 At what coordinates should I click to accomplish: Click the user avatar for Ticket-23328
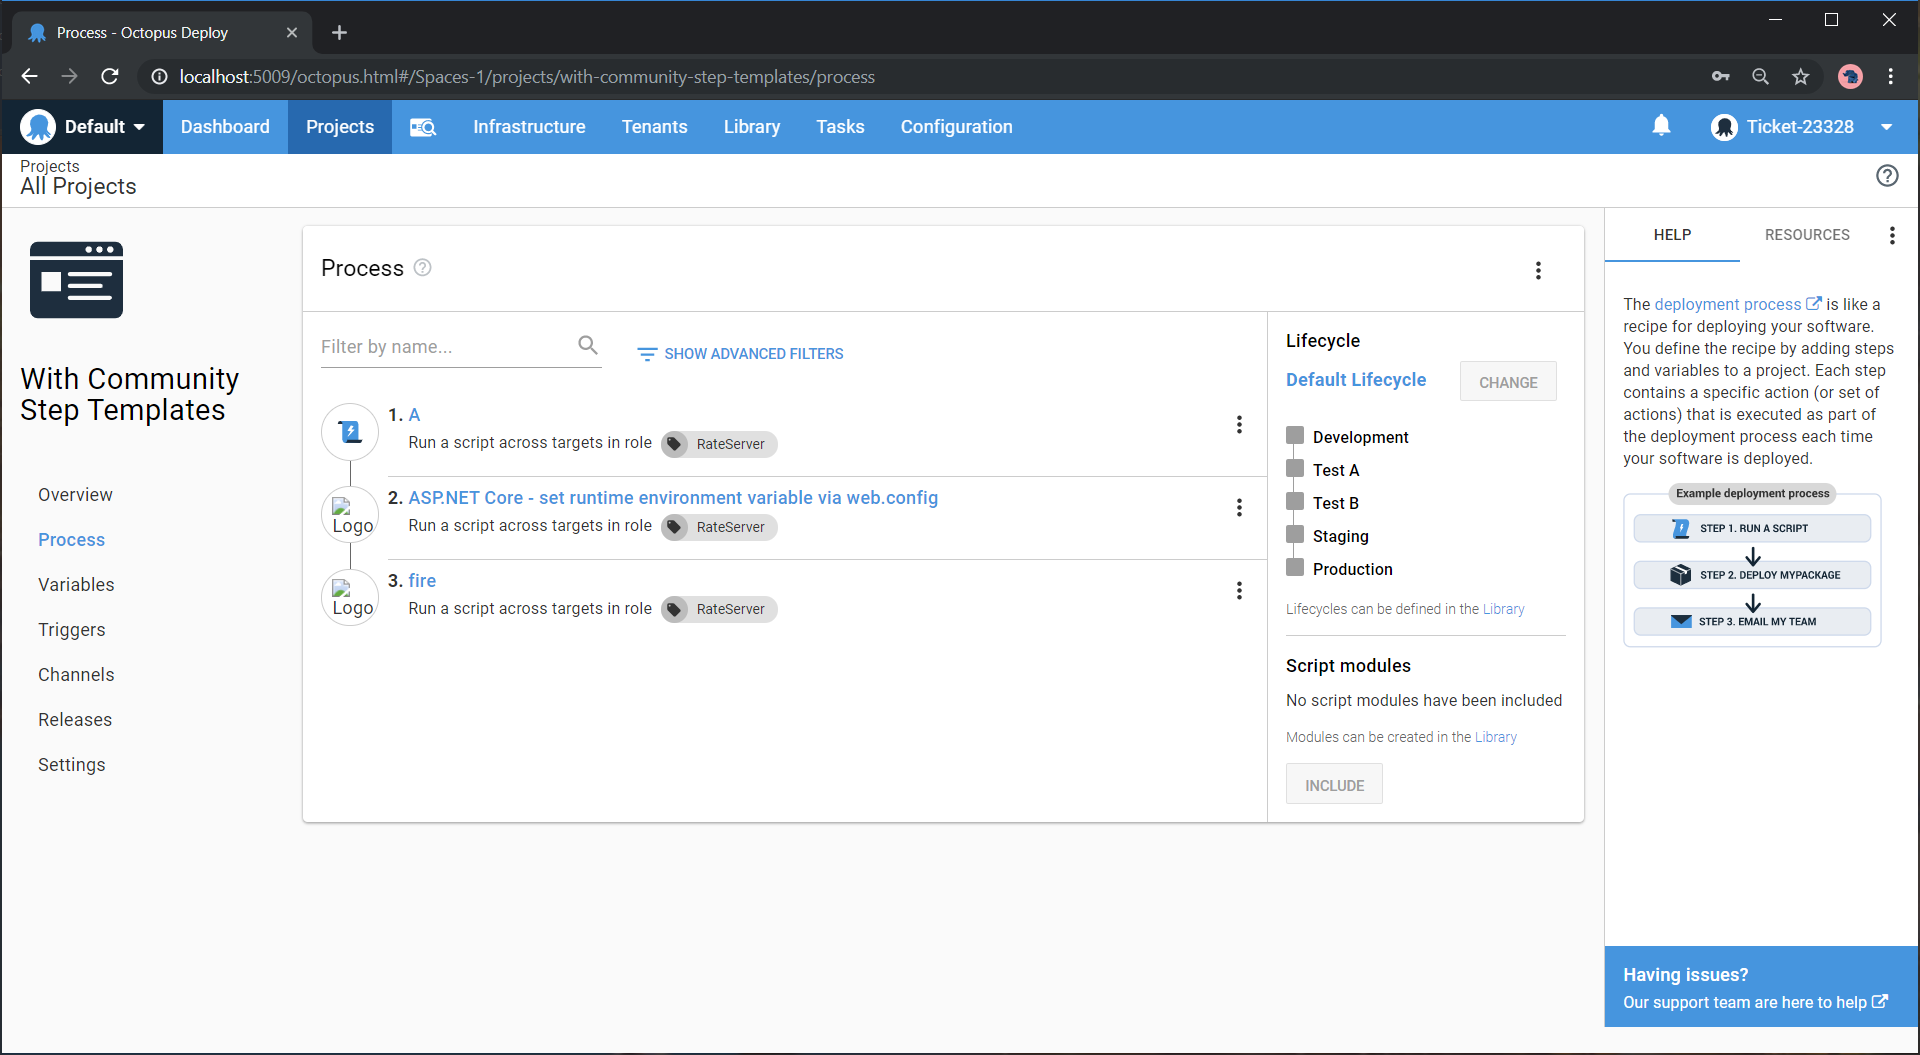tap(1724, 127)
